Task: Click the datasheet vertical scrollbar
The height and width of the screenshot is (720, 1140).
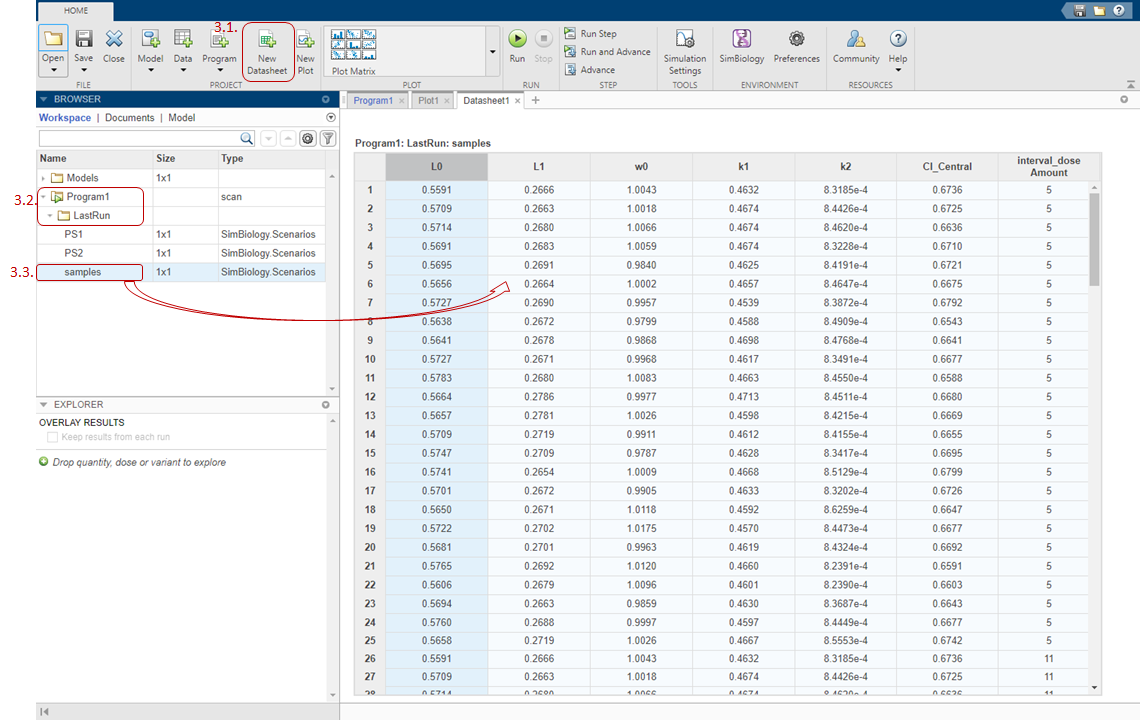Action: [x=1093, y=240]
